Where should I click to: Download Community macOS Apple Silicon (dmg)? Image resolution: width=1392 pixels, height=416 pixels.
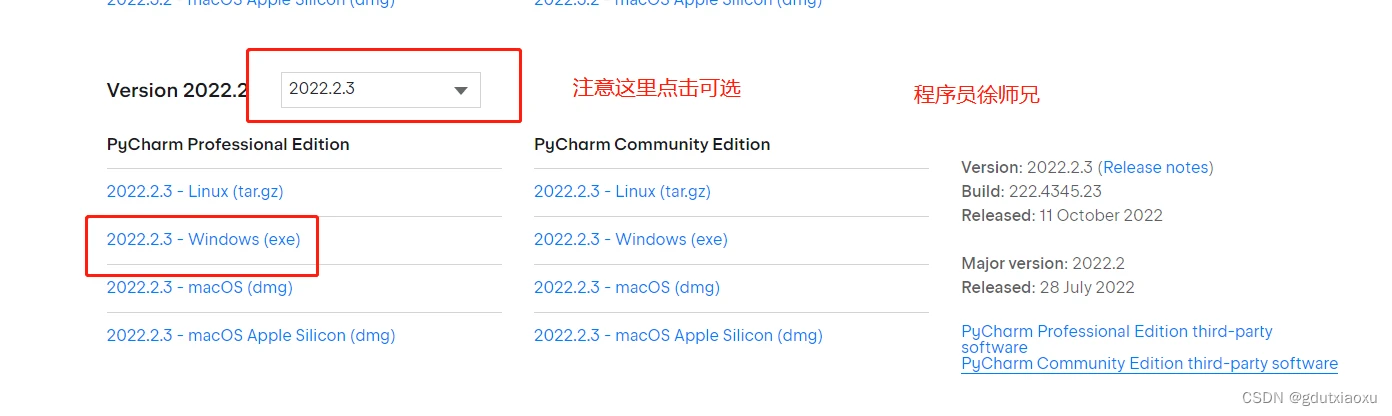(x=678, y=335)
